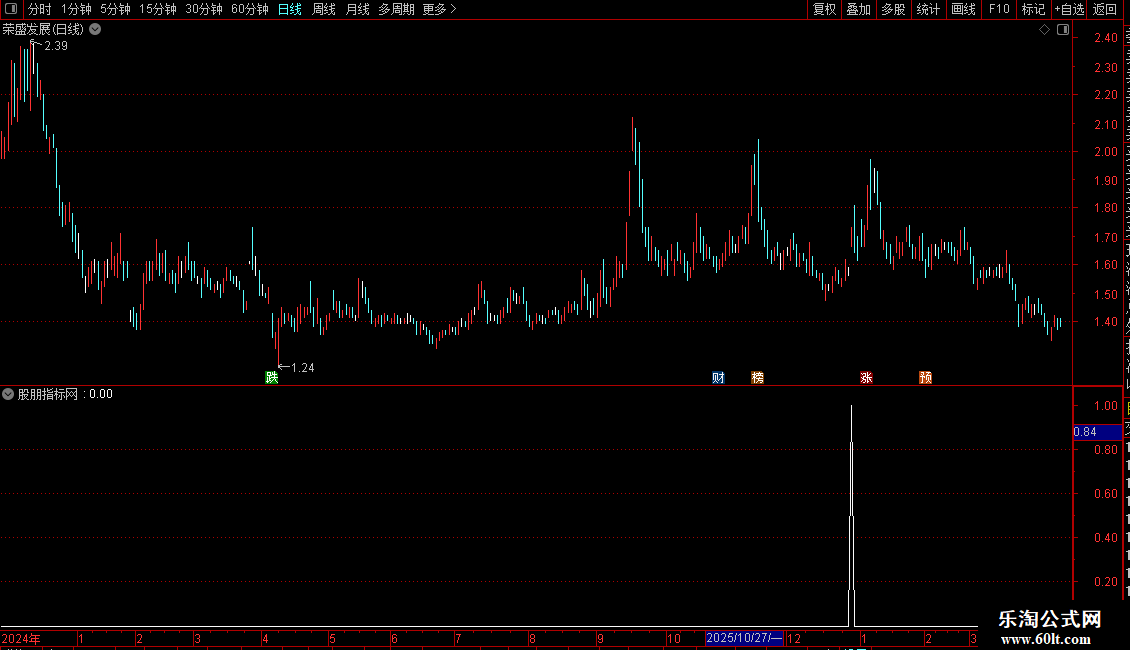Screen dimensions: 1130x650
Task: Open F10 company info
Action: [x=999, y=9]
